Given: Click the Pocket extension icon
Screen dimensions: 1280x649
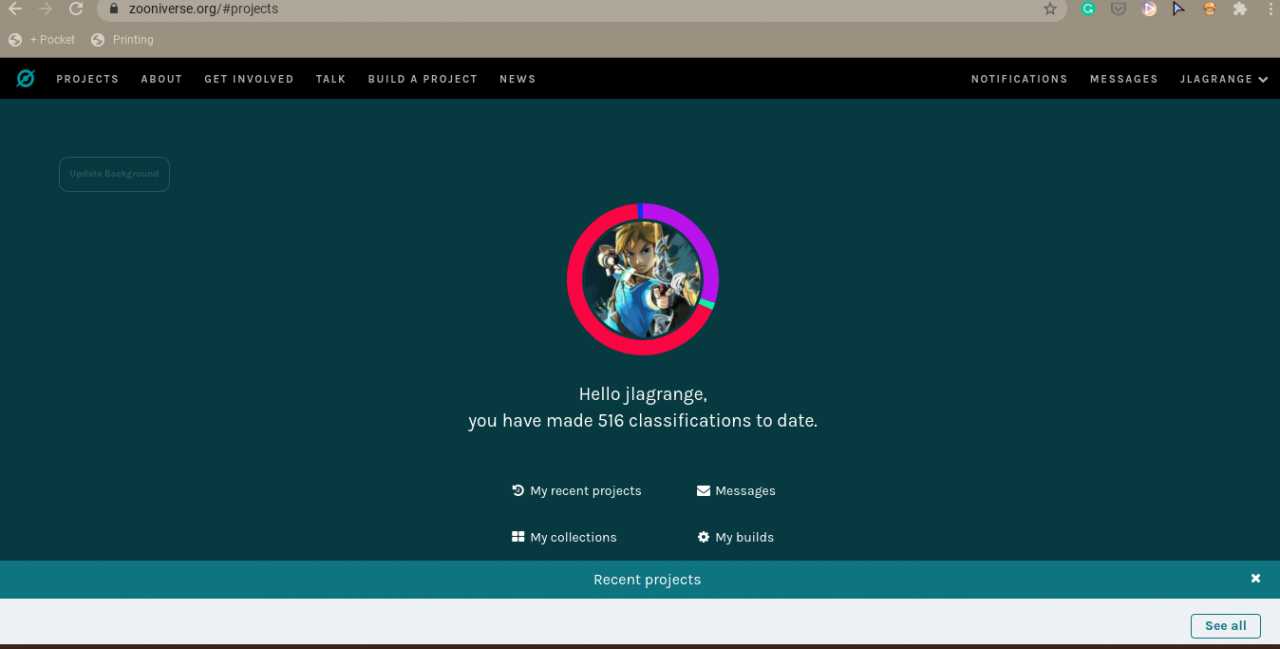Looking at the screenshot, I should (x=1119, y=9).
